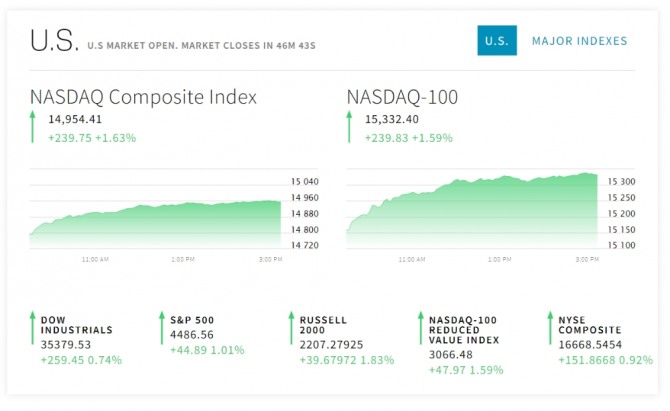
Task: Click the NASDAQ-100 green up arrow
Action: coord(351,127)
